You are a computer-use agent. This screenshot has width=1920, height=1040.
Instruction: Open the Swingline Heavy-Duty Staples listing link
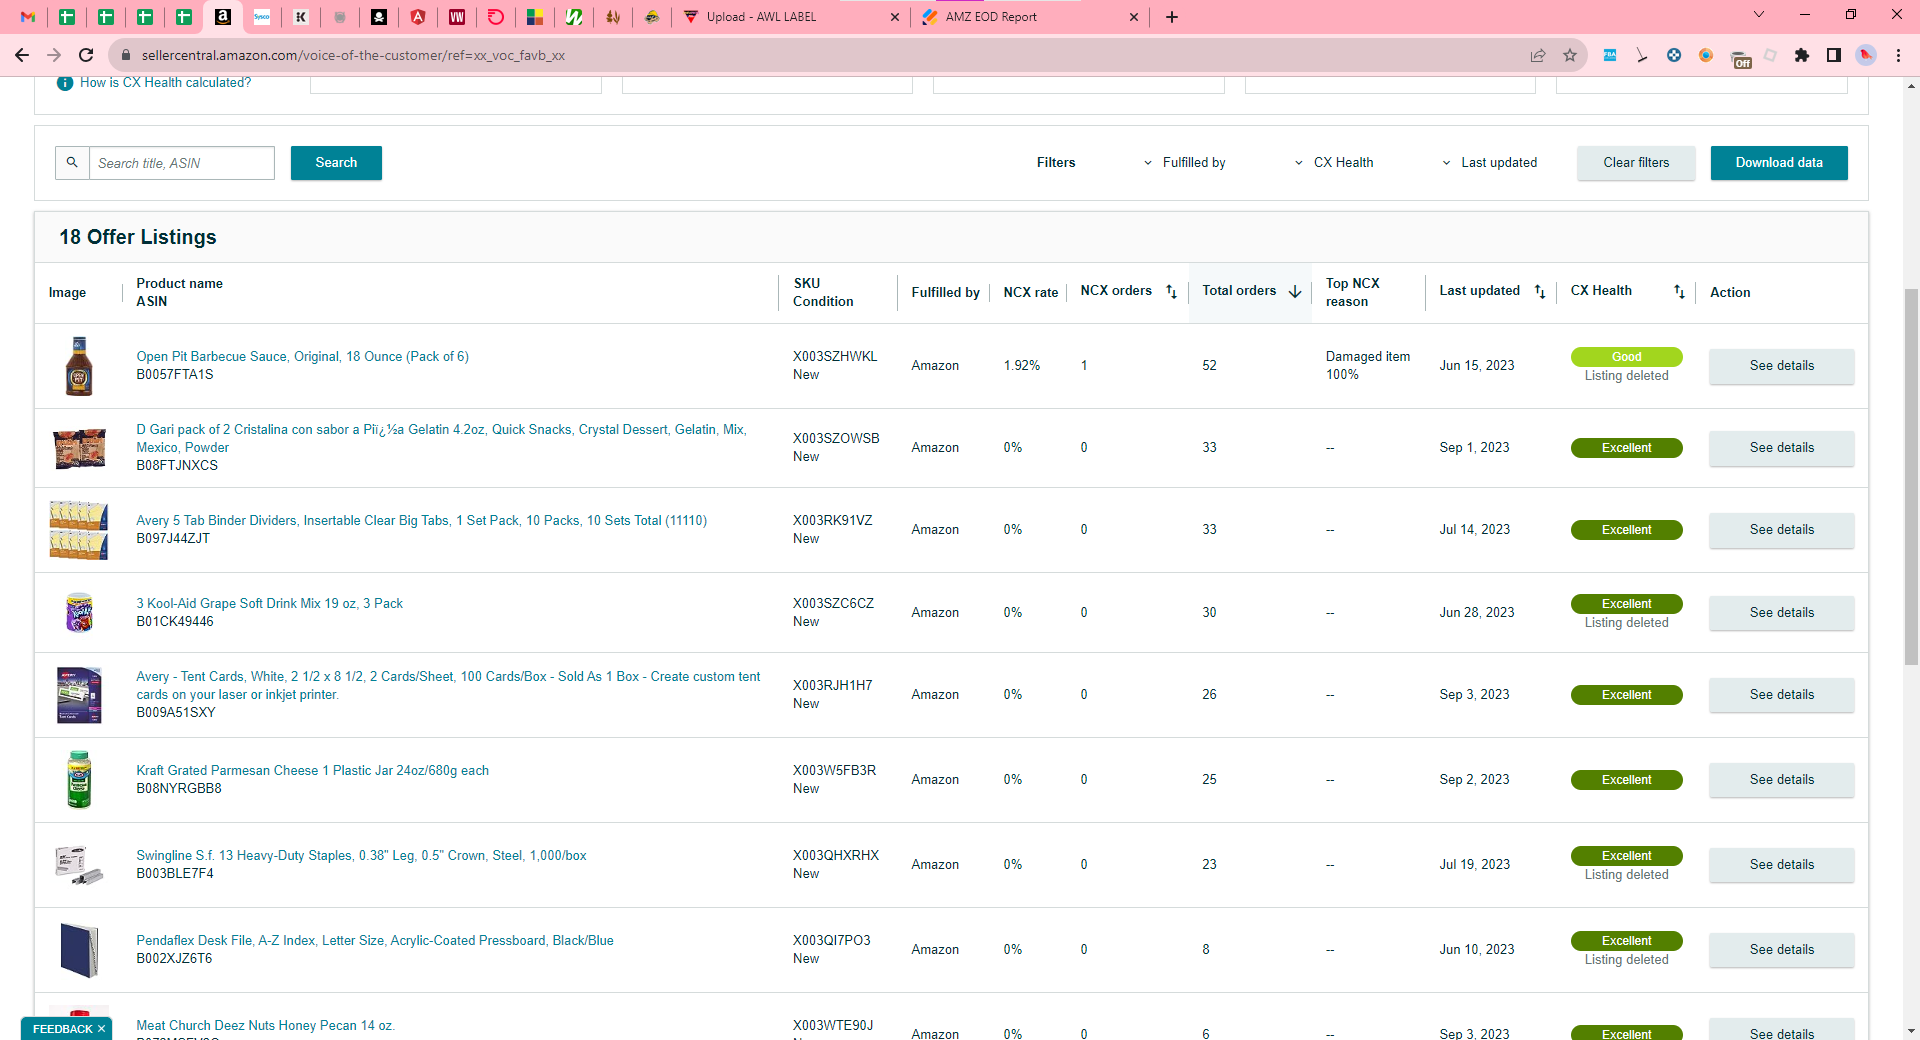pos(361,856)
